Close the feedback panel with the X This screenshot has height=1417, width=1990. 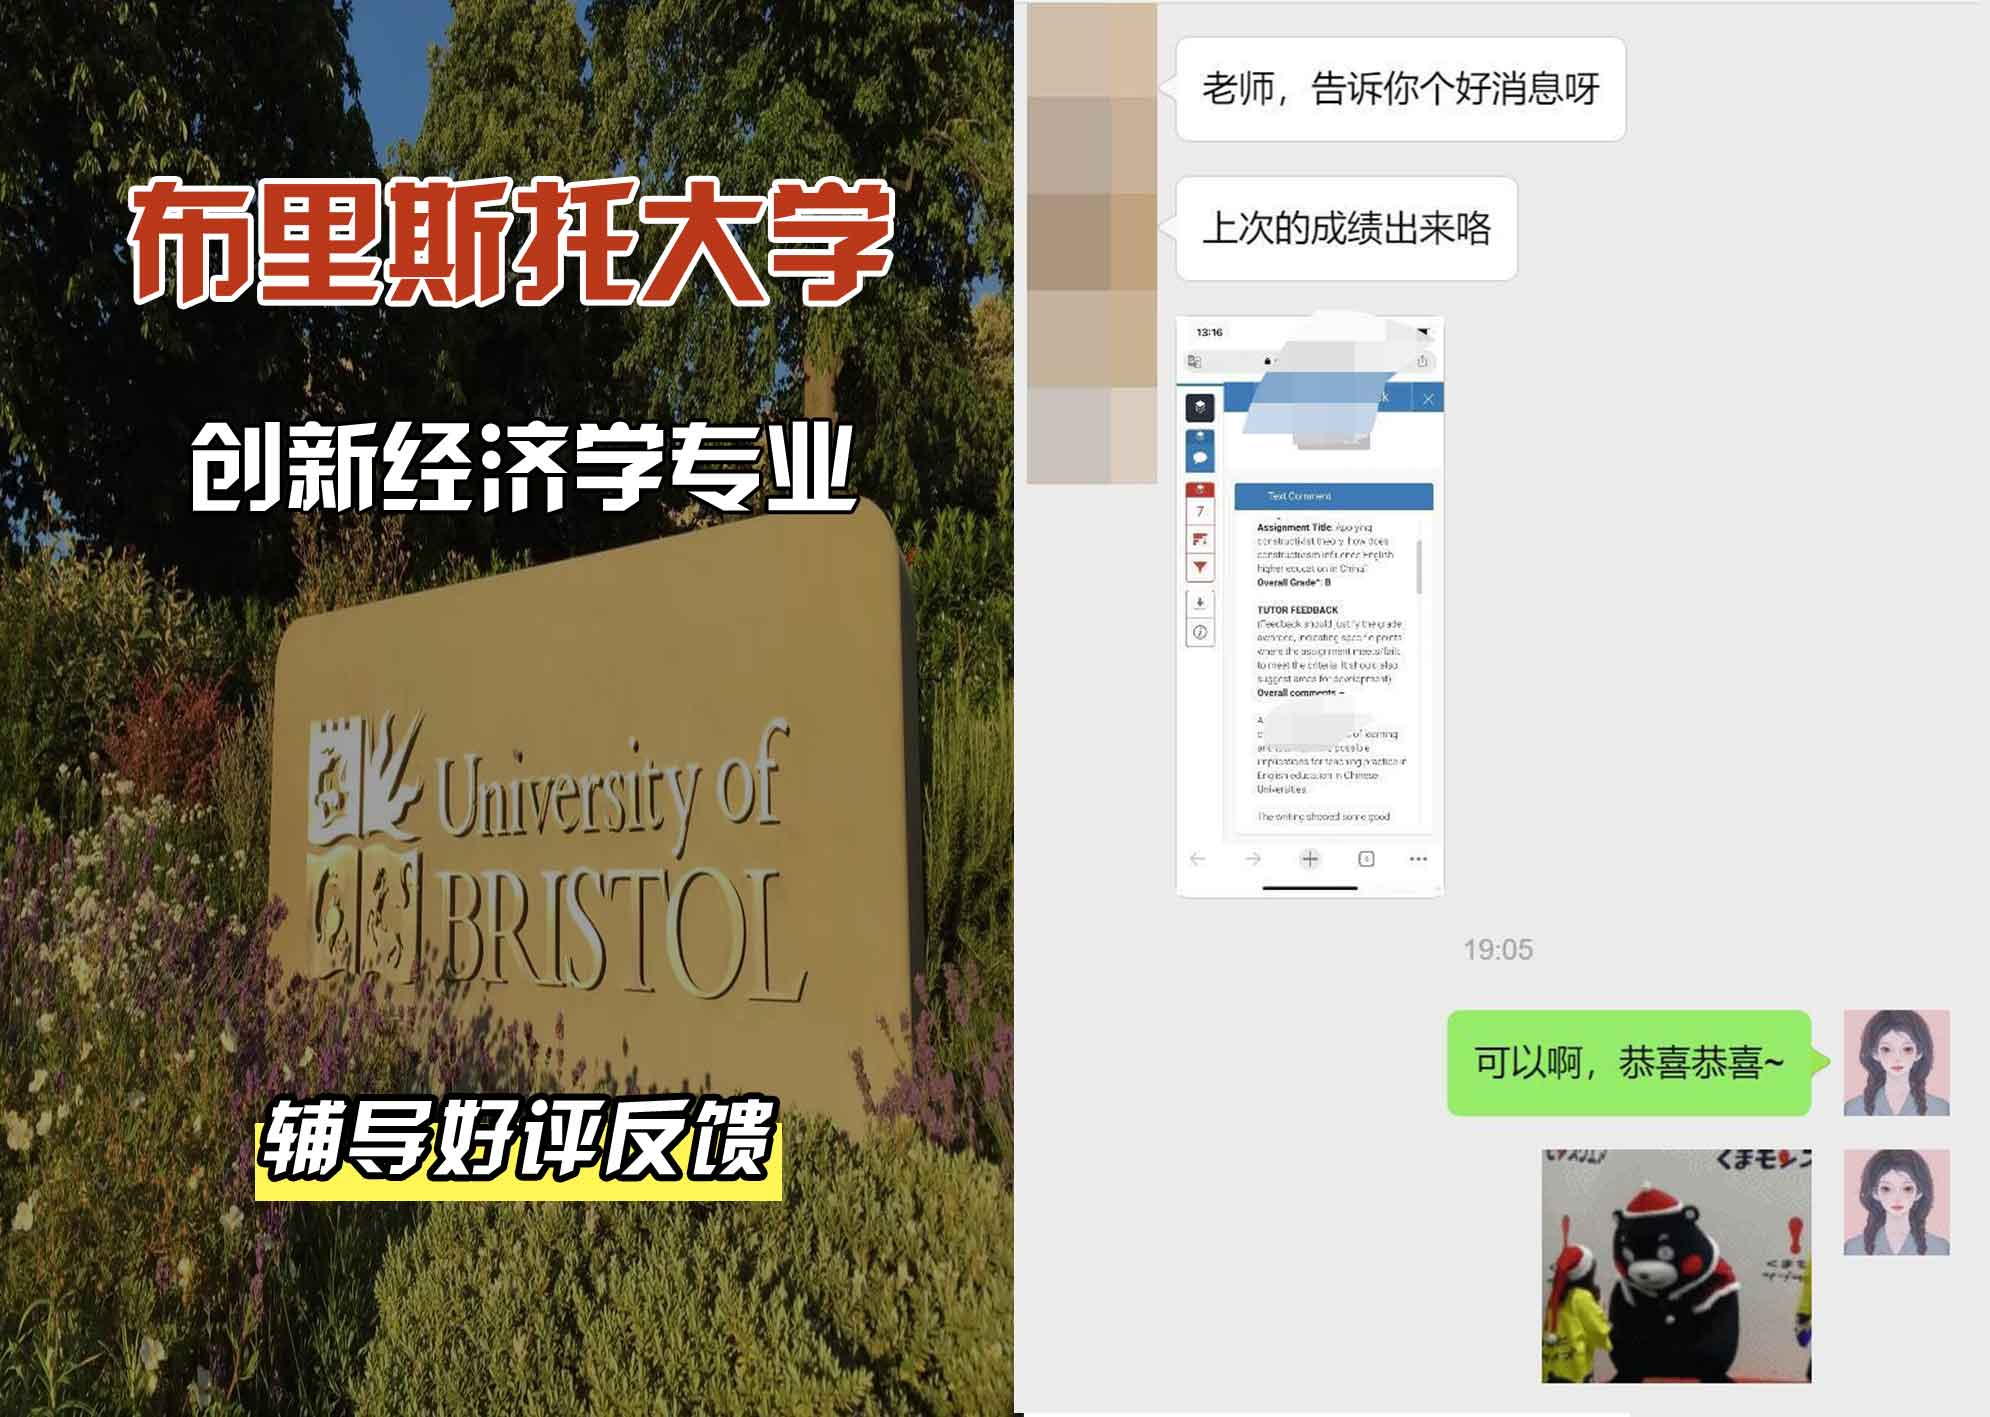point(1428,397)
